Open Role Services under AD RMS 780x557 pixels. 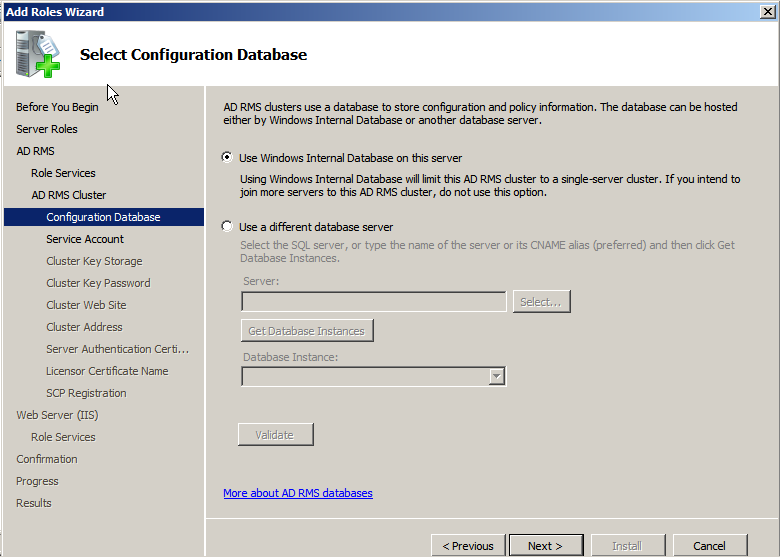point(63,173)
